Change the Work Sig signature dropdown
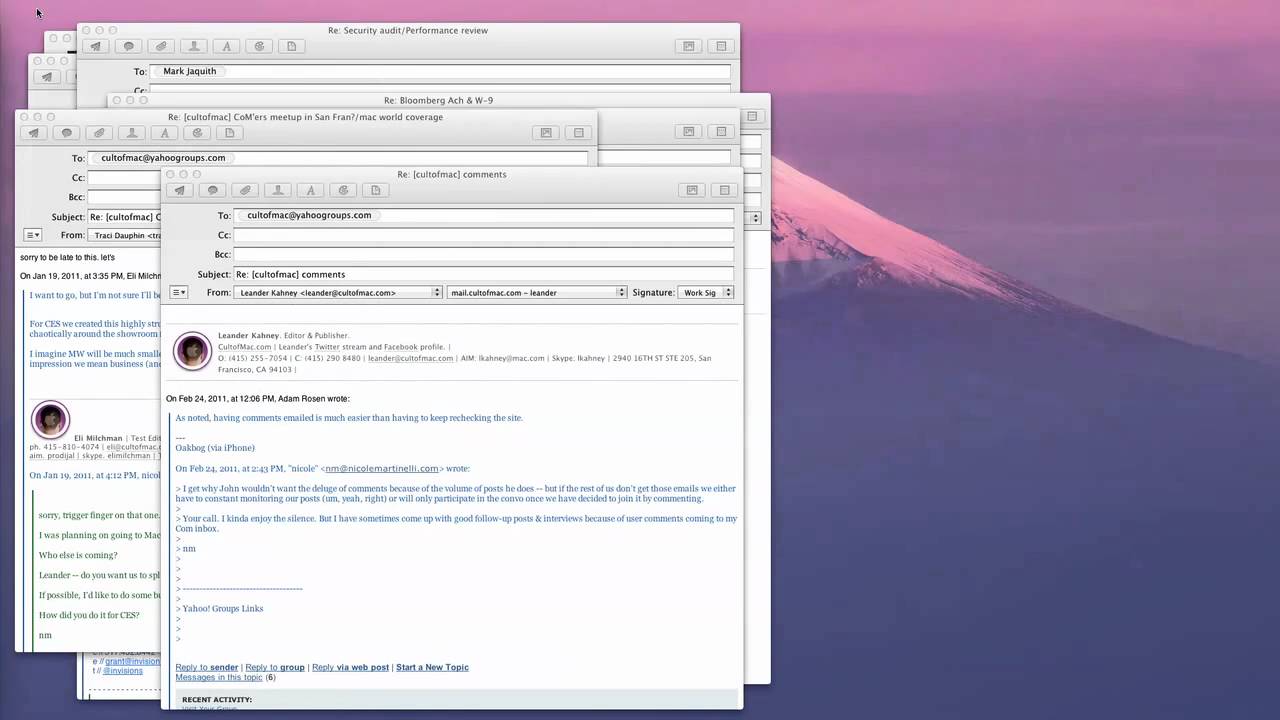Viewport: 1280px width, 720px height. pyautogui.click(x=706, y=293)
